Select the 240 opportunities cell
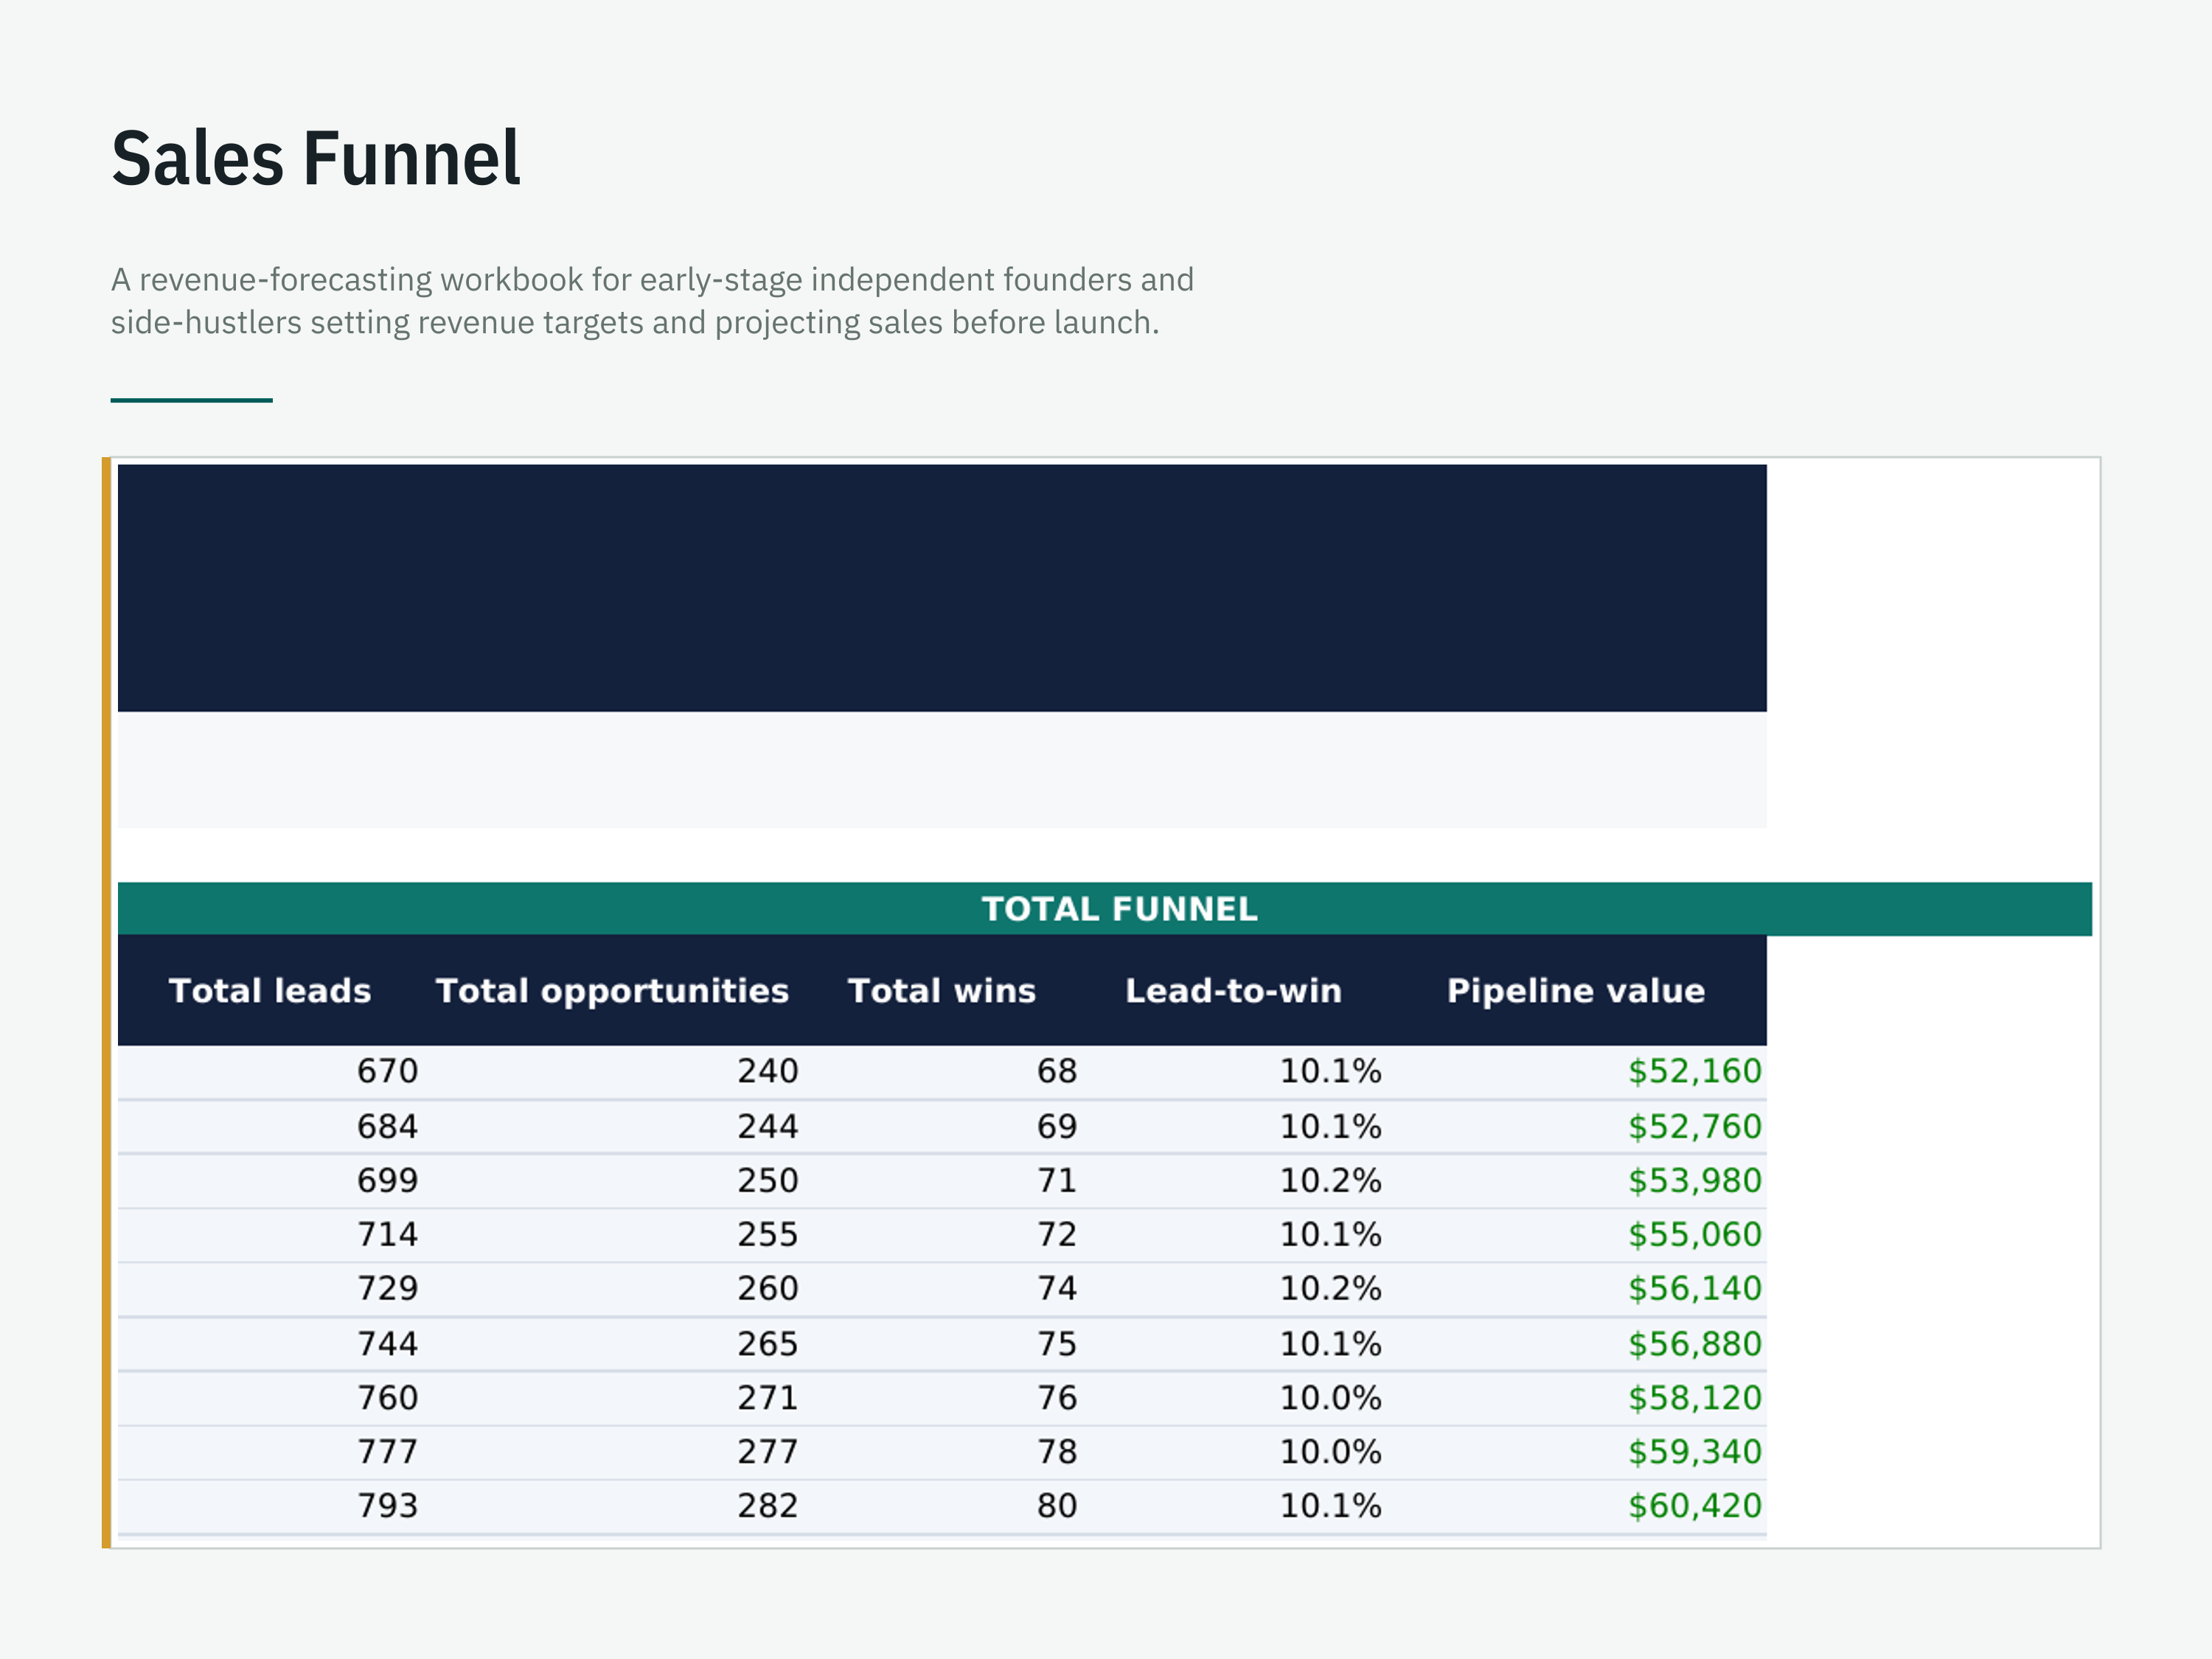The height and width of the screenshot is (1659, 2212). coord(768,1071)
